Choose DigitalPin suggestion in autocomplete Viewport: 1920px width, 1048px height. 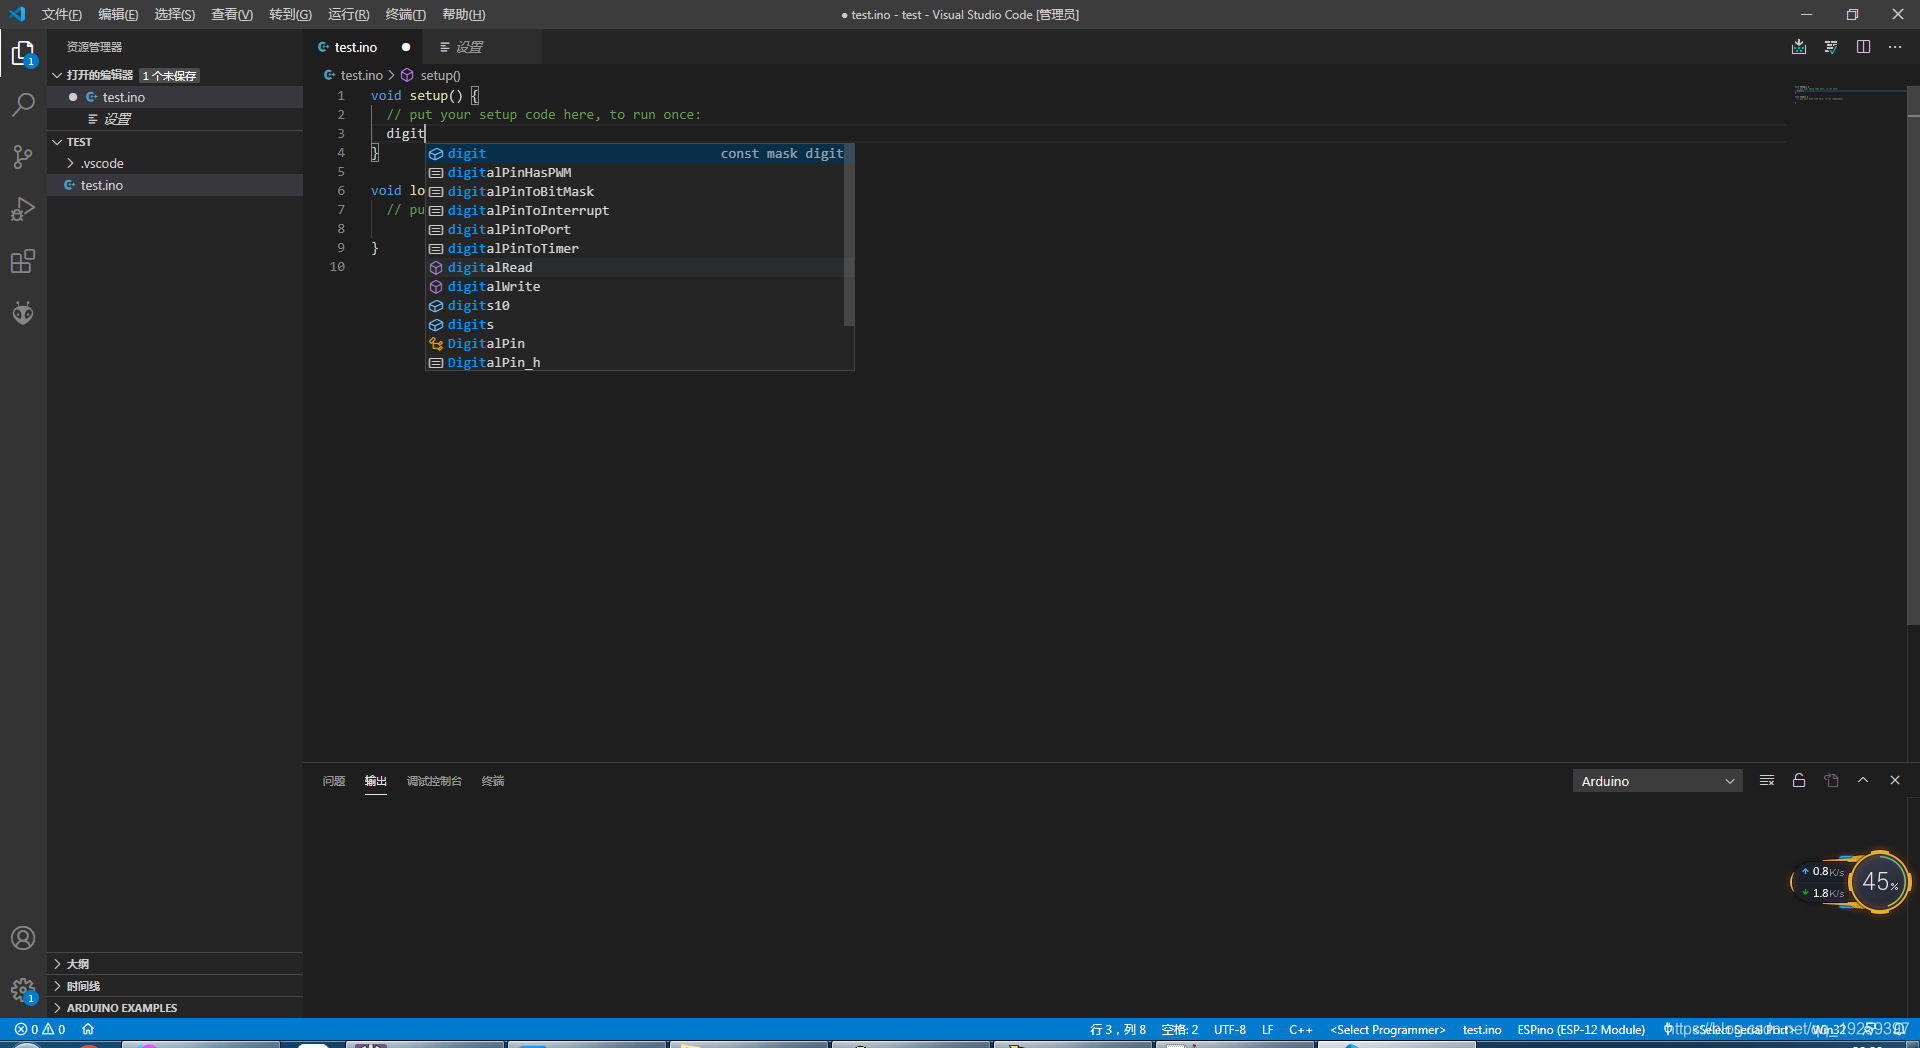[x=636, y=343]
